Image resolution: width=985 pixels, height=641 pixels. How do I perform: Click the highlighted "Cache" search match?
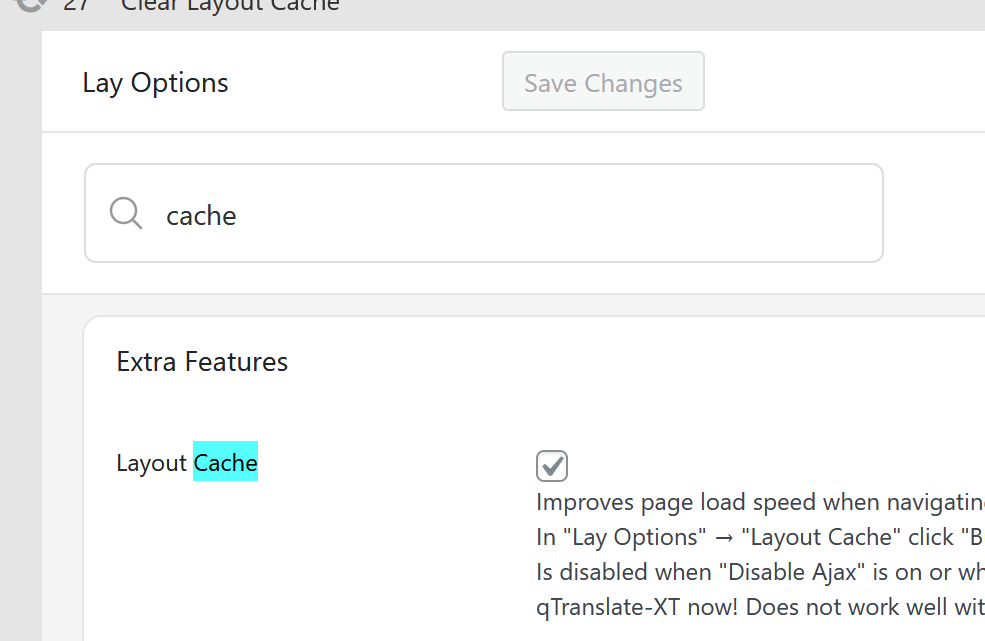(225, 462)
